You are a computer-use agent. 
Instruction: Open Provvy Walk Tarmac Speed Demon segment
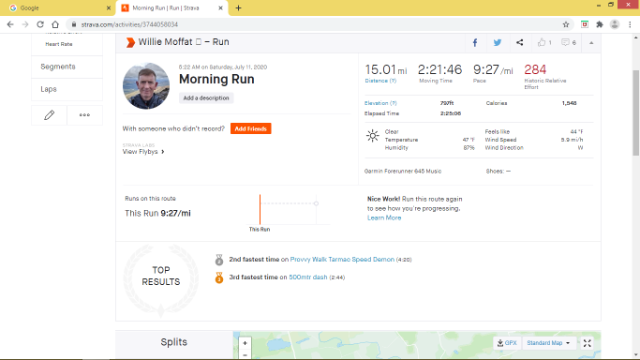click(x=342, y=260)
